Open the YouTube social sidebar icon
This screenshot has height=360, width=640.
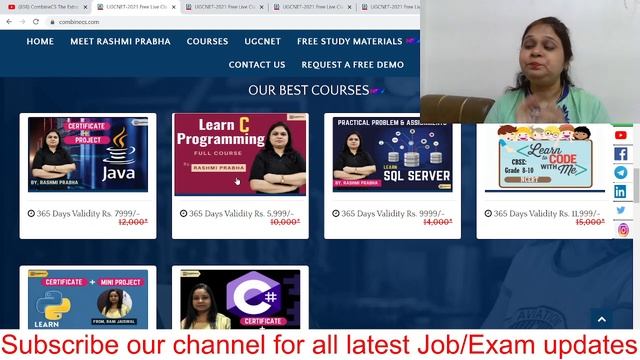pos(620,135)
